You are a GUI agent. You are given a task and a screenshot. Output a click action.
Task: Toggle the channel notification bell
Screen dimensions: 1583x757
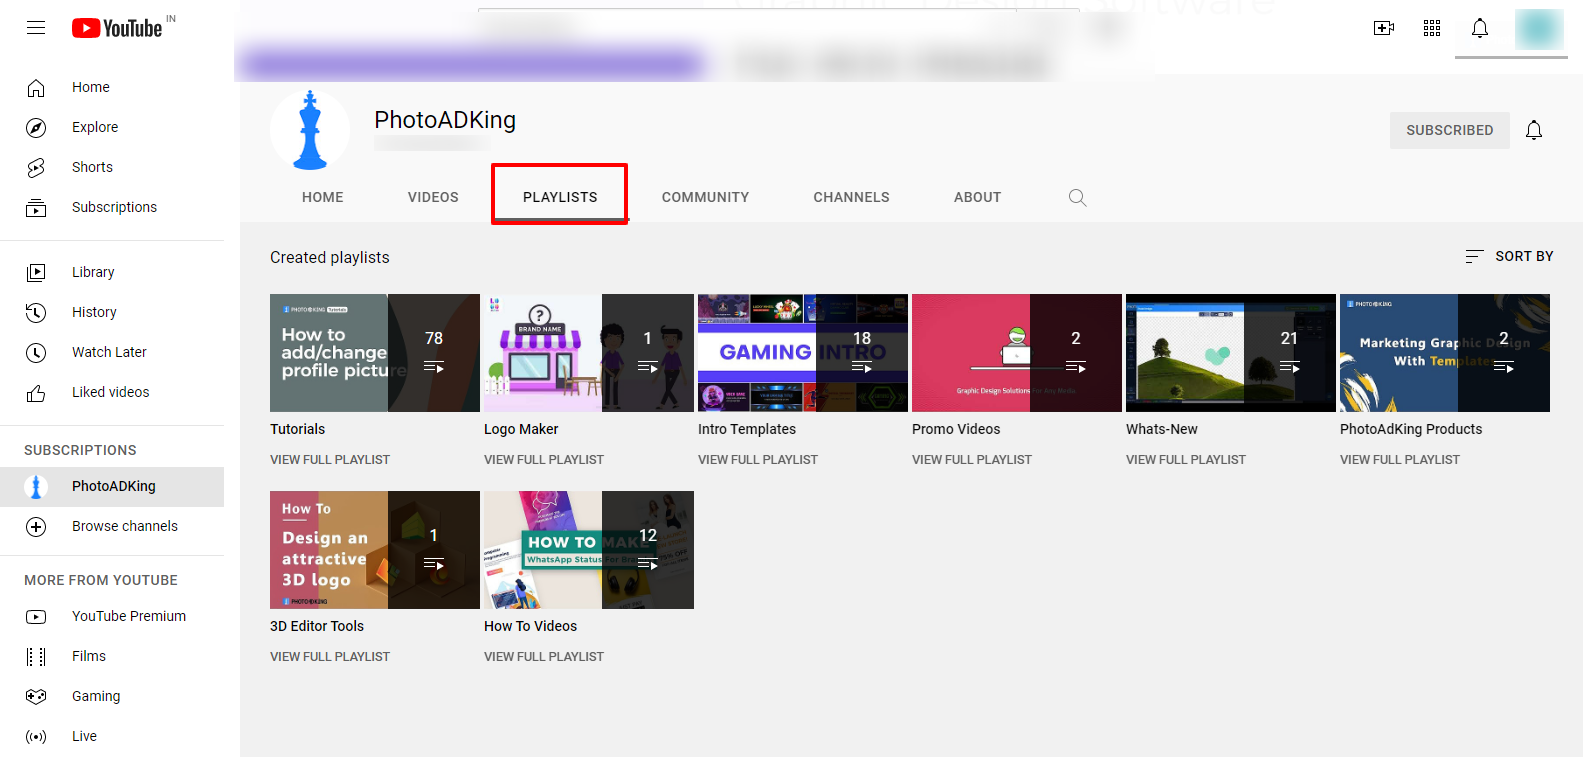pyautogui.click(x=1534, y=130)
